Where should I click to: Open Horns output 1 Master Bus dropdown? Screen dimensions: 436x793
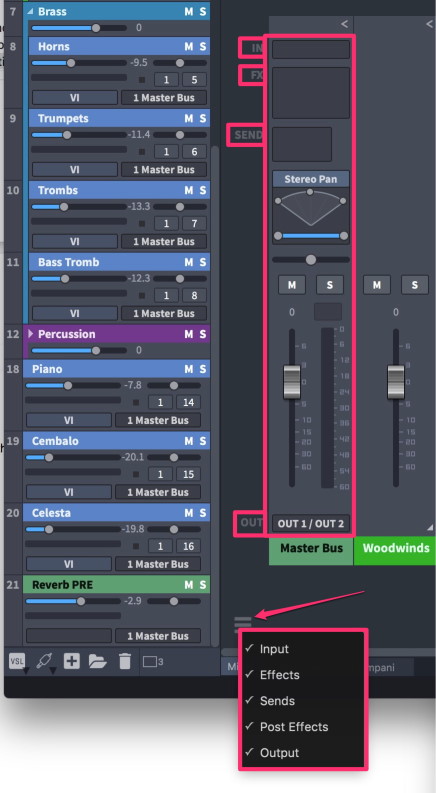pos(164,98)
